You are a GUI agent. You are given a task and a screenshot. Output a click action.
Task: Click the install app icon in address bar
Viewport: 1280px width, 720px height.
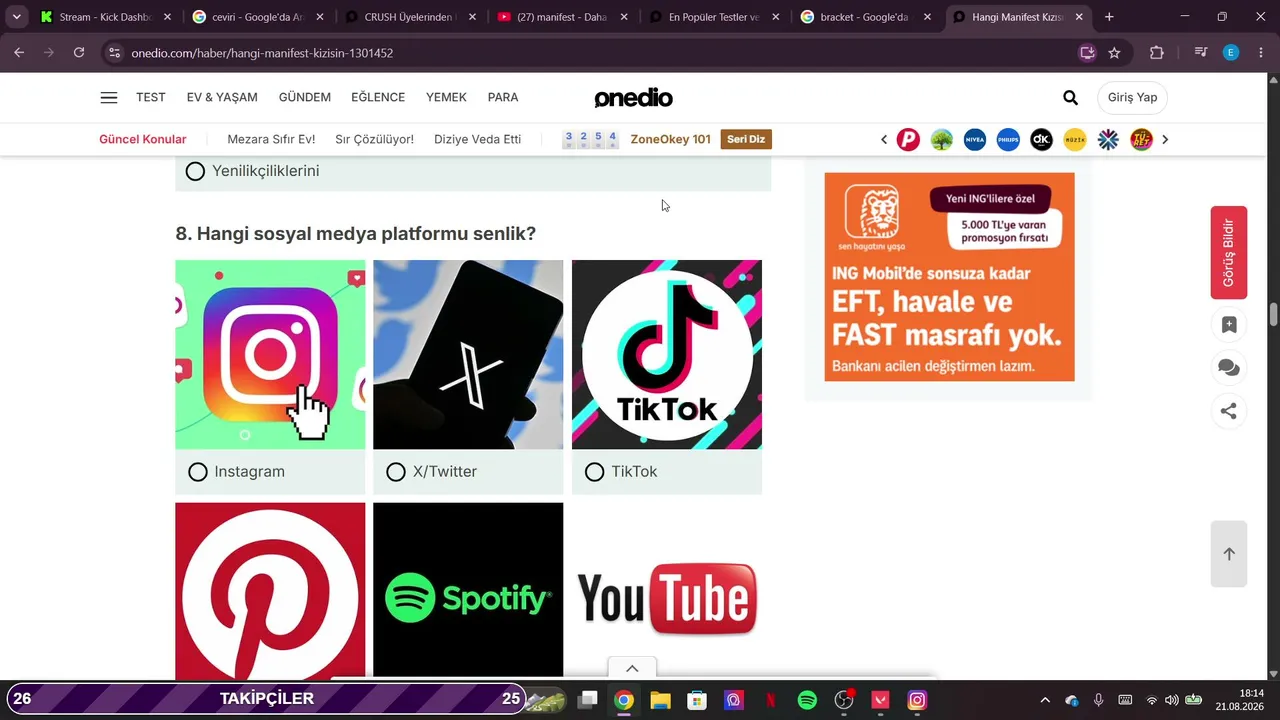click(1087, 53)
